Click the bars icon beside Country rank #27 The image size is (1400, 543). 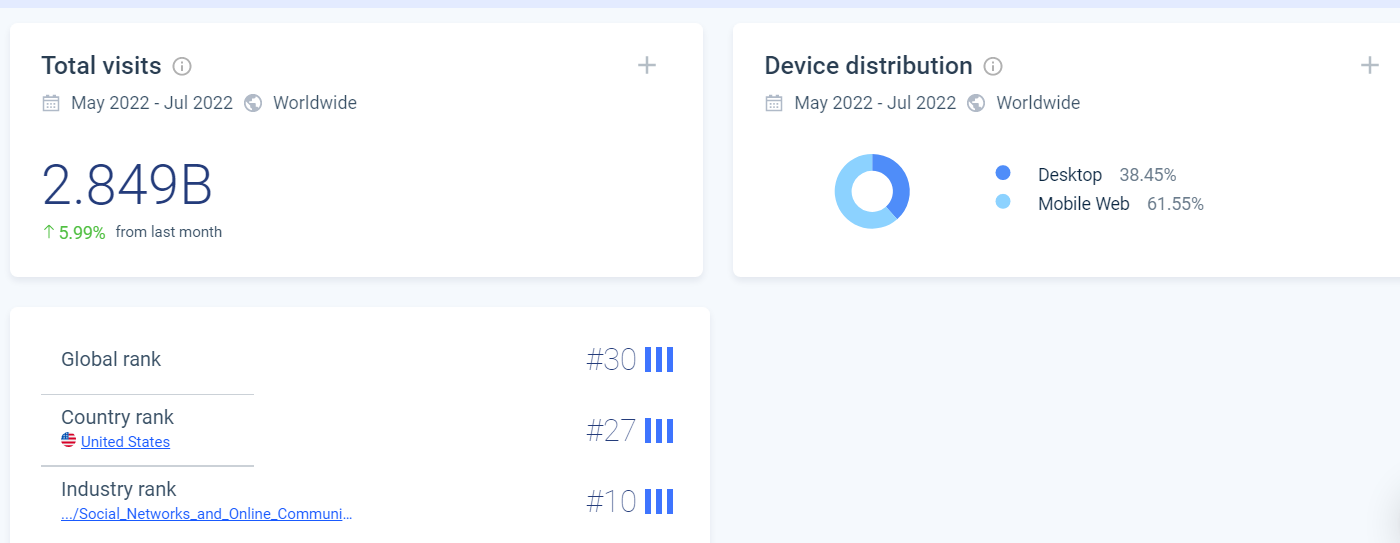[659, 431]
